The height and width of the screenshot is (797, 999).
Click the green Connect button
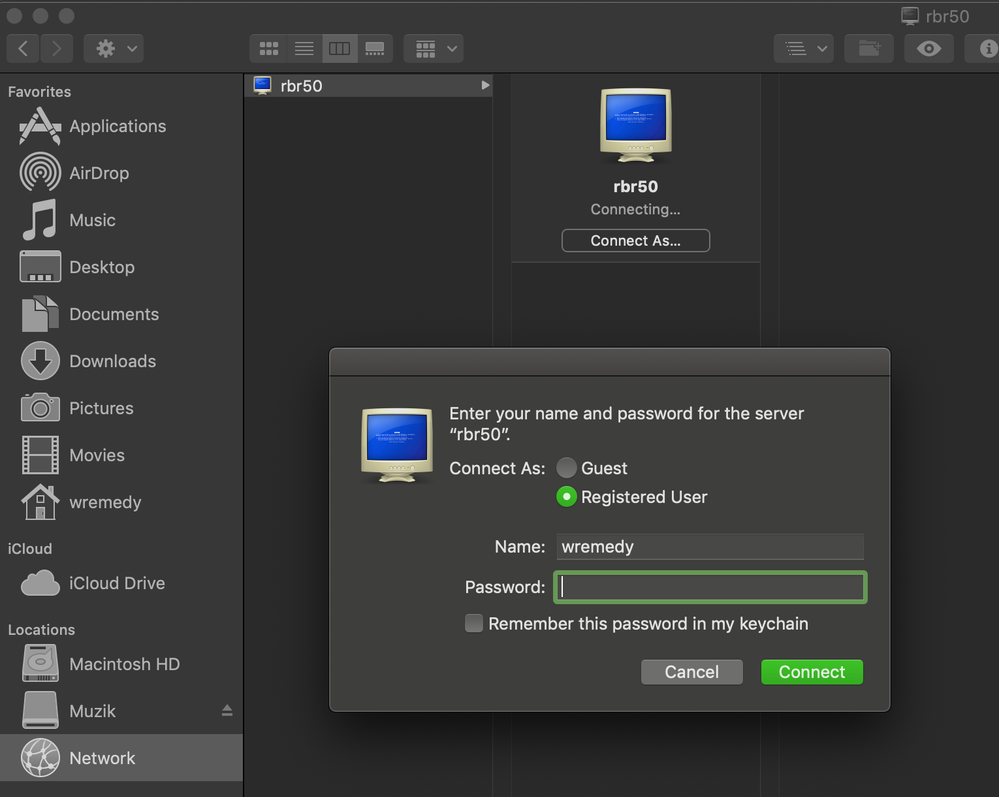coord(811,672)
